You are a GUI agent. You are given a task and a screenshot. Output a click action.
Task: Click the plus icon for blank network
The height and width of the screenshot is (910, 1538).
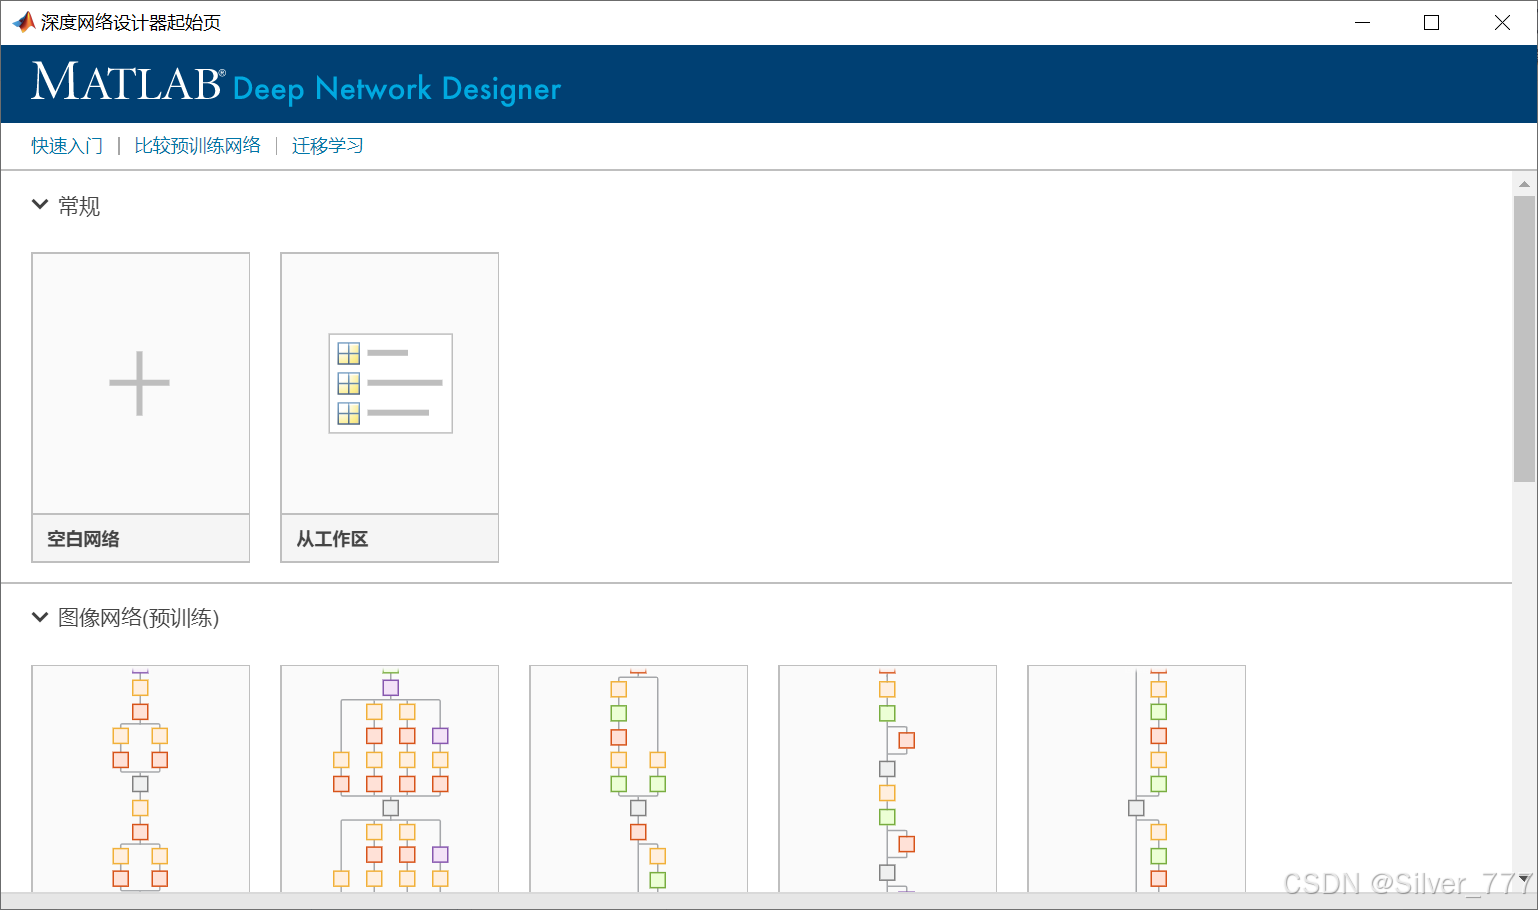(x=140, y=383)
